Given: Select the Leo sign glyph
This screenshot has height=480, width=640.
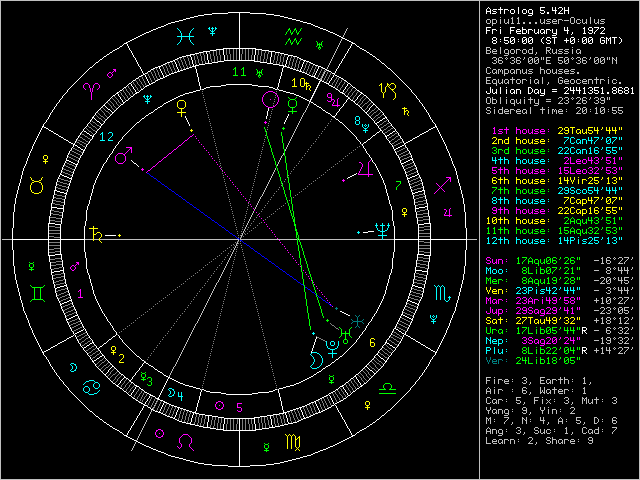Looking at the screenshot, I should click(x=185, y=442).
